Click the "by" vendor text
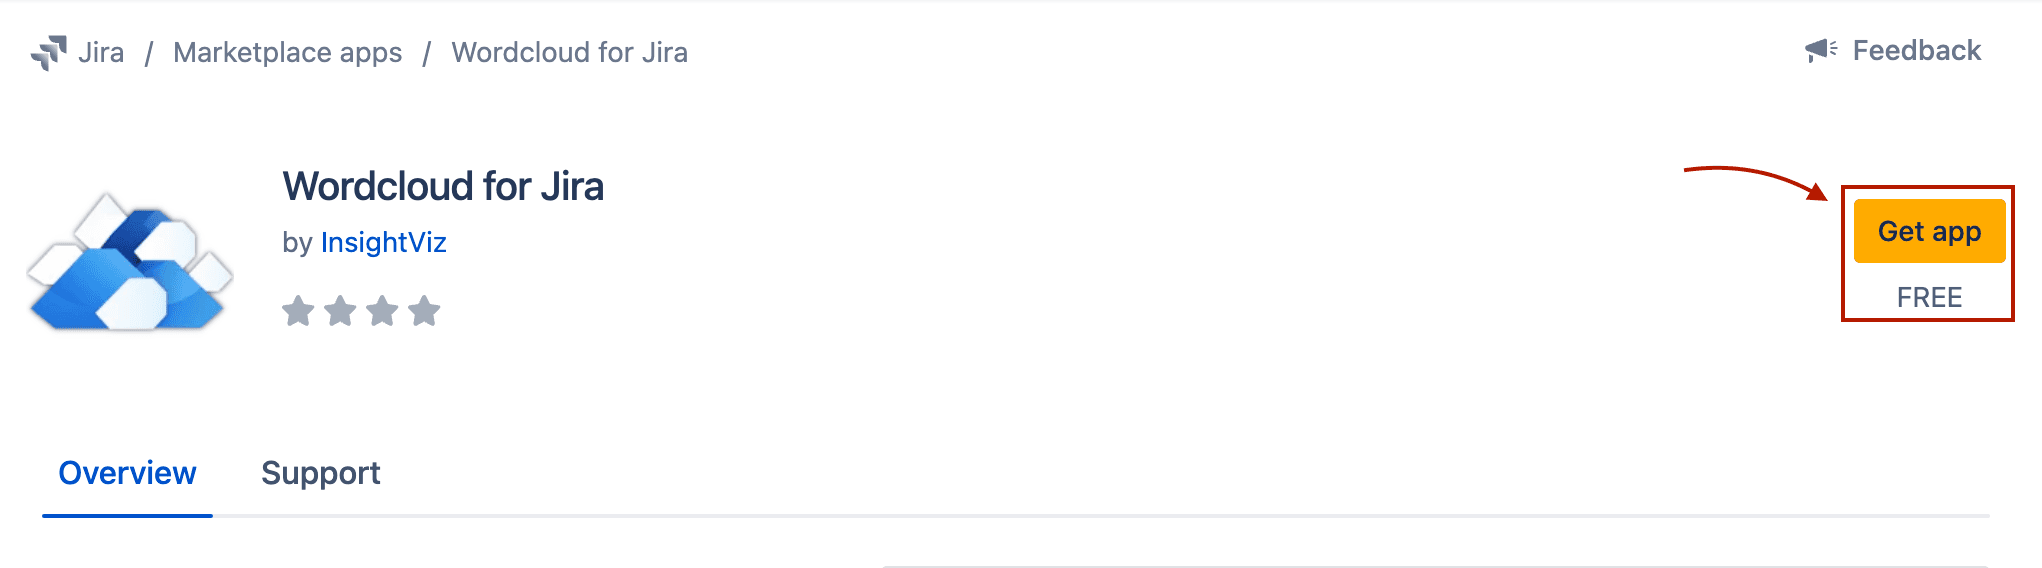Screen dimensions: 2042x568 click(x=297, y=243)
